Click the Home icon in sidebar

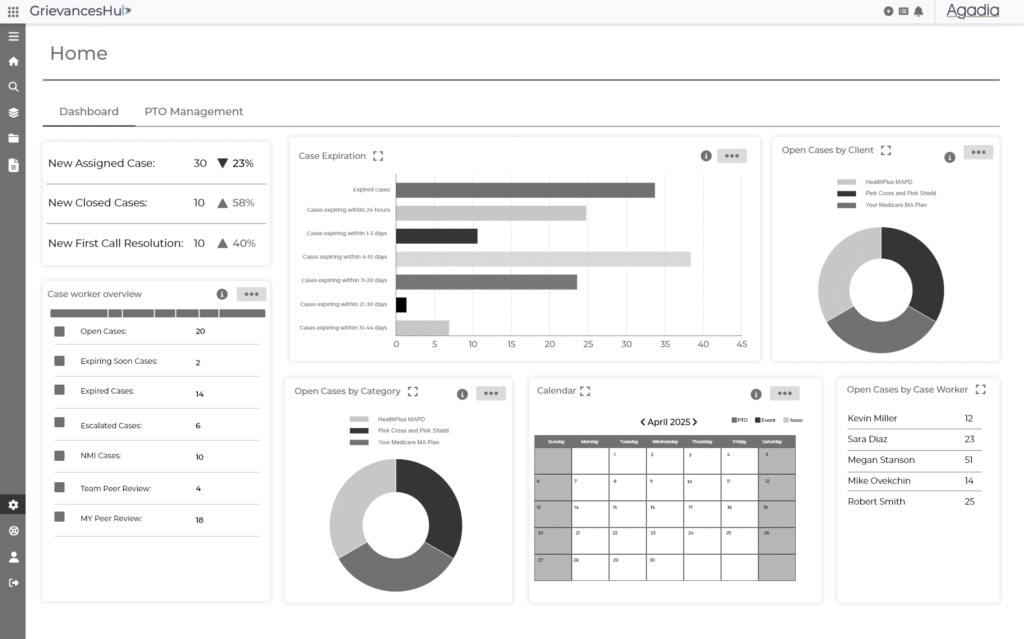[x=13, y=61]
